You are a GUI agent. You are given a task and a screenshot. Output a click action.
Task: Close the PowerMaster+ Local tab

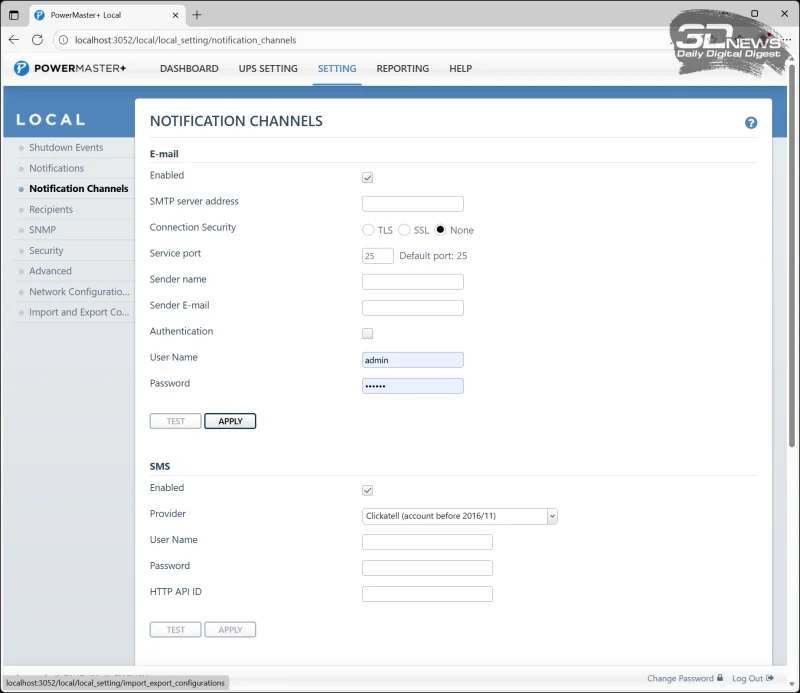tap(176, 15)
